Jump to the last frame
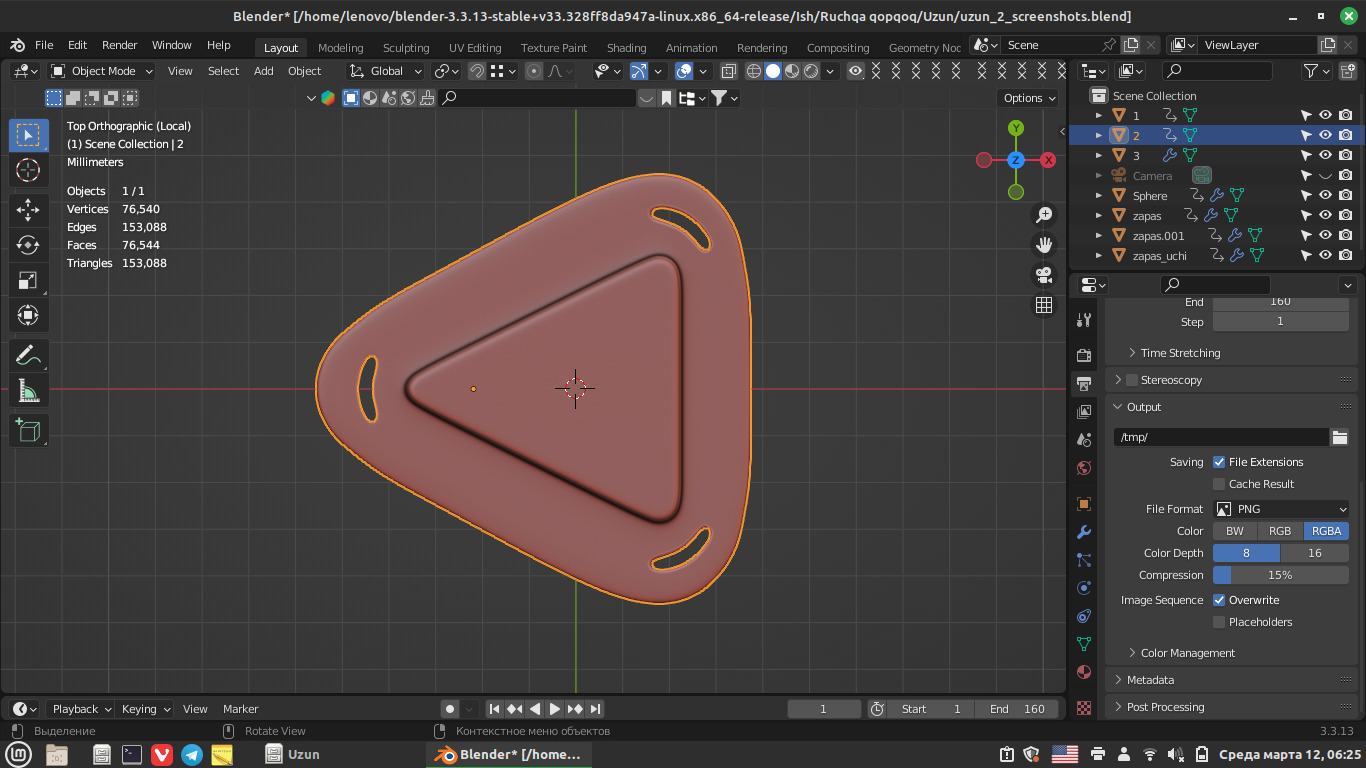 coord(595,709)
